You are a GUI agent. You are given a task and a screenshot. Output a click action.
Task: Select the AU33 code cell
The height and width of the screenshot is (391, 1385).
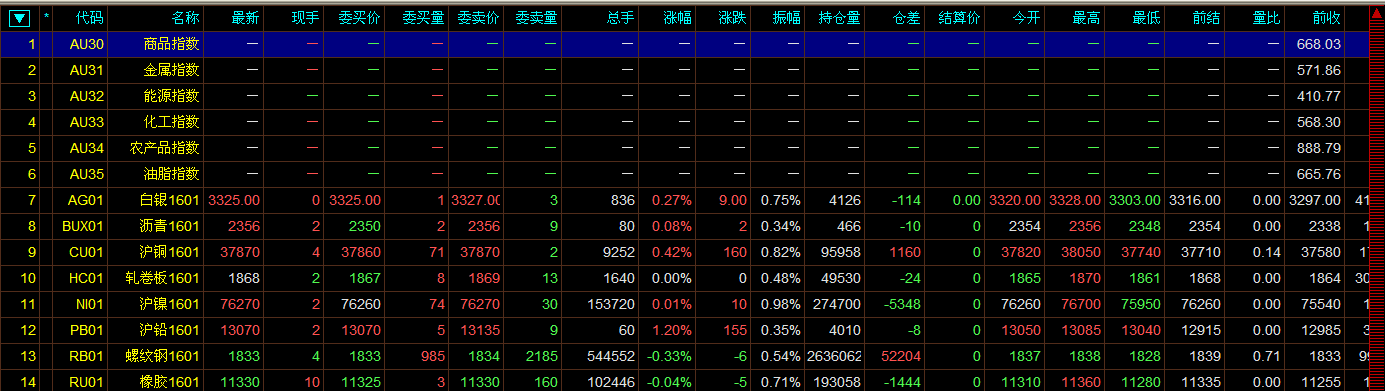(x=87, y=122)
